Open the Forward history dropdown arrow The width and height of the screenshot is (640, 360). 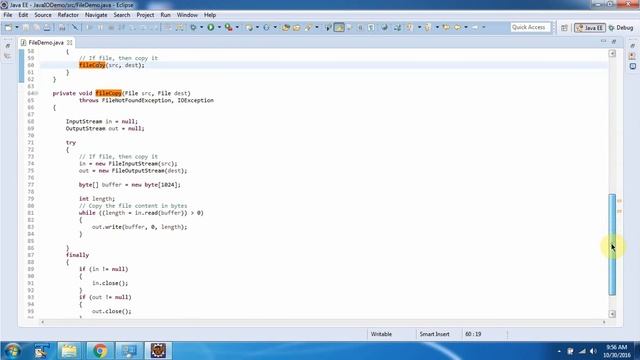click(484, 27)
